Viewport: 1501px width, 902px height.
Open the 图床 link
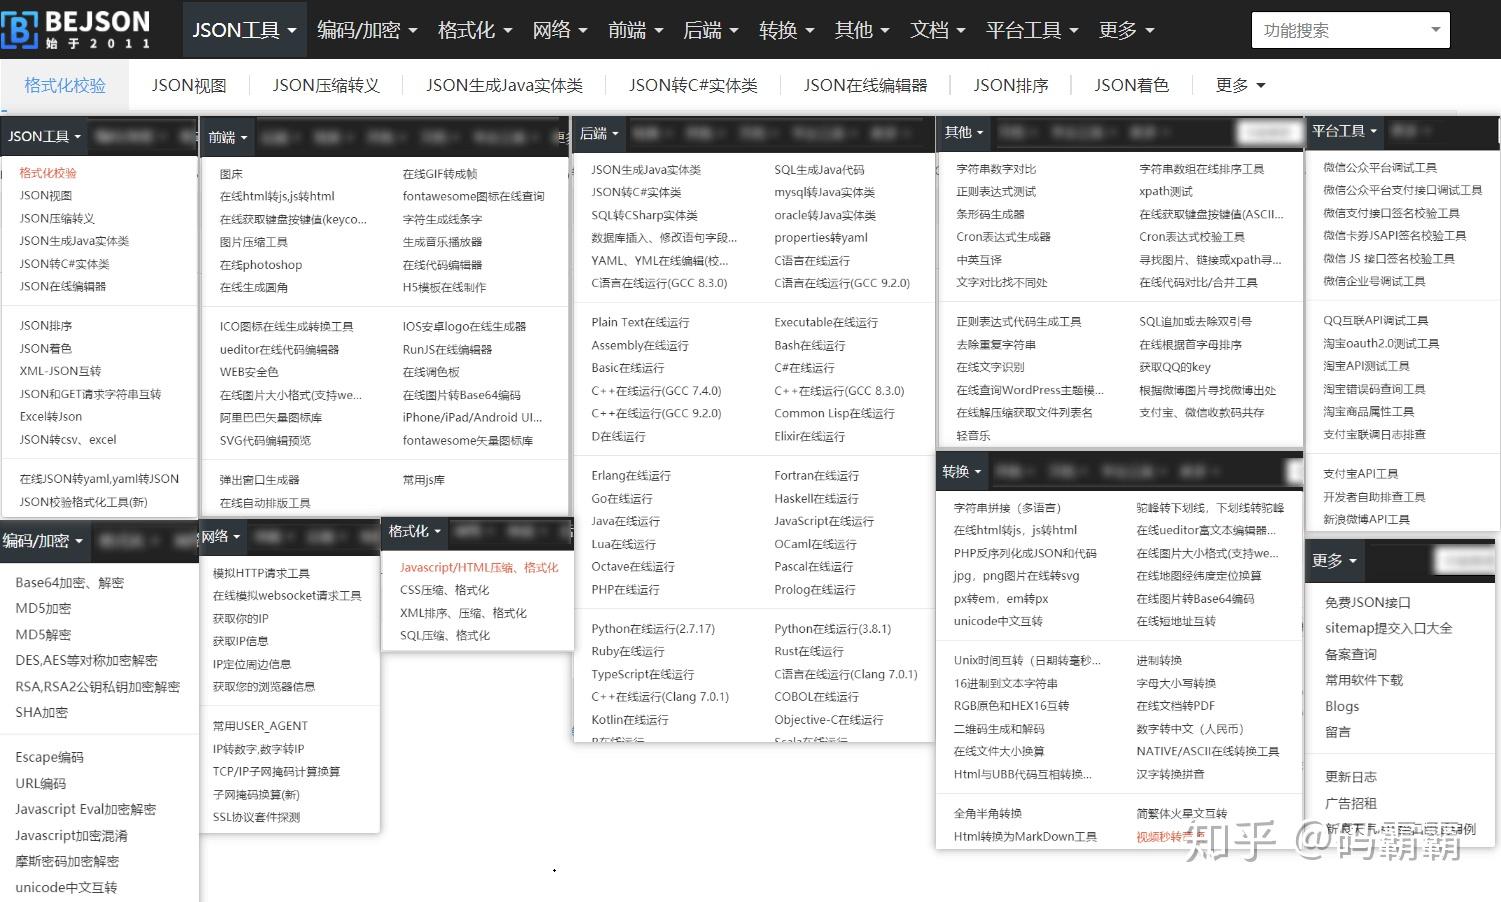231,174
